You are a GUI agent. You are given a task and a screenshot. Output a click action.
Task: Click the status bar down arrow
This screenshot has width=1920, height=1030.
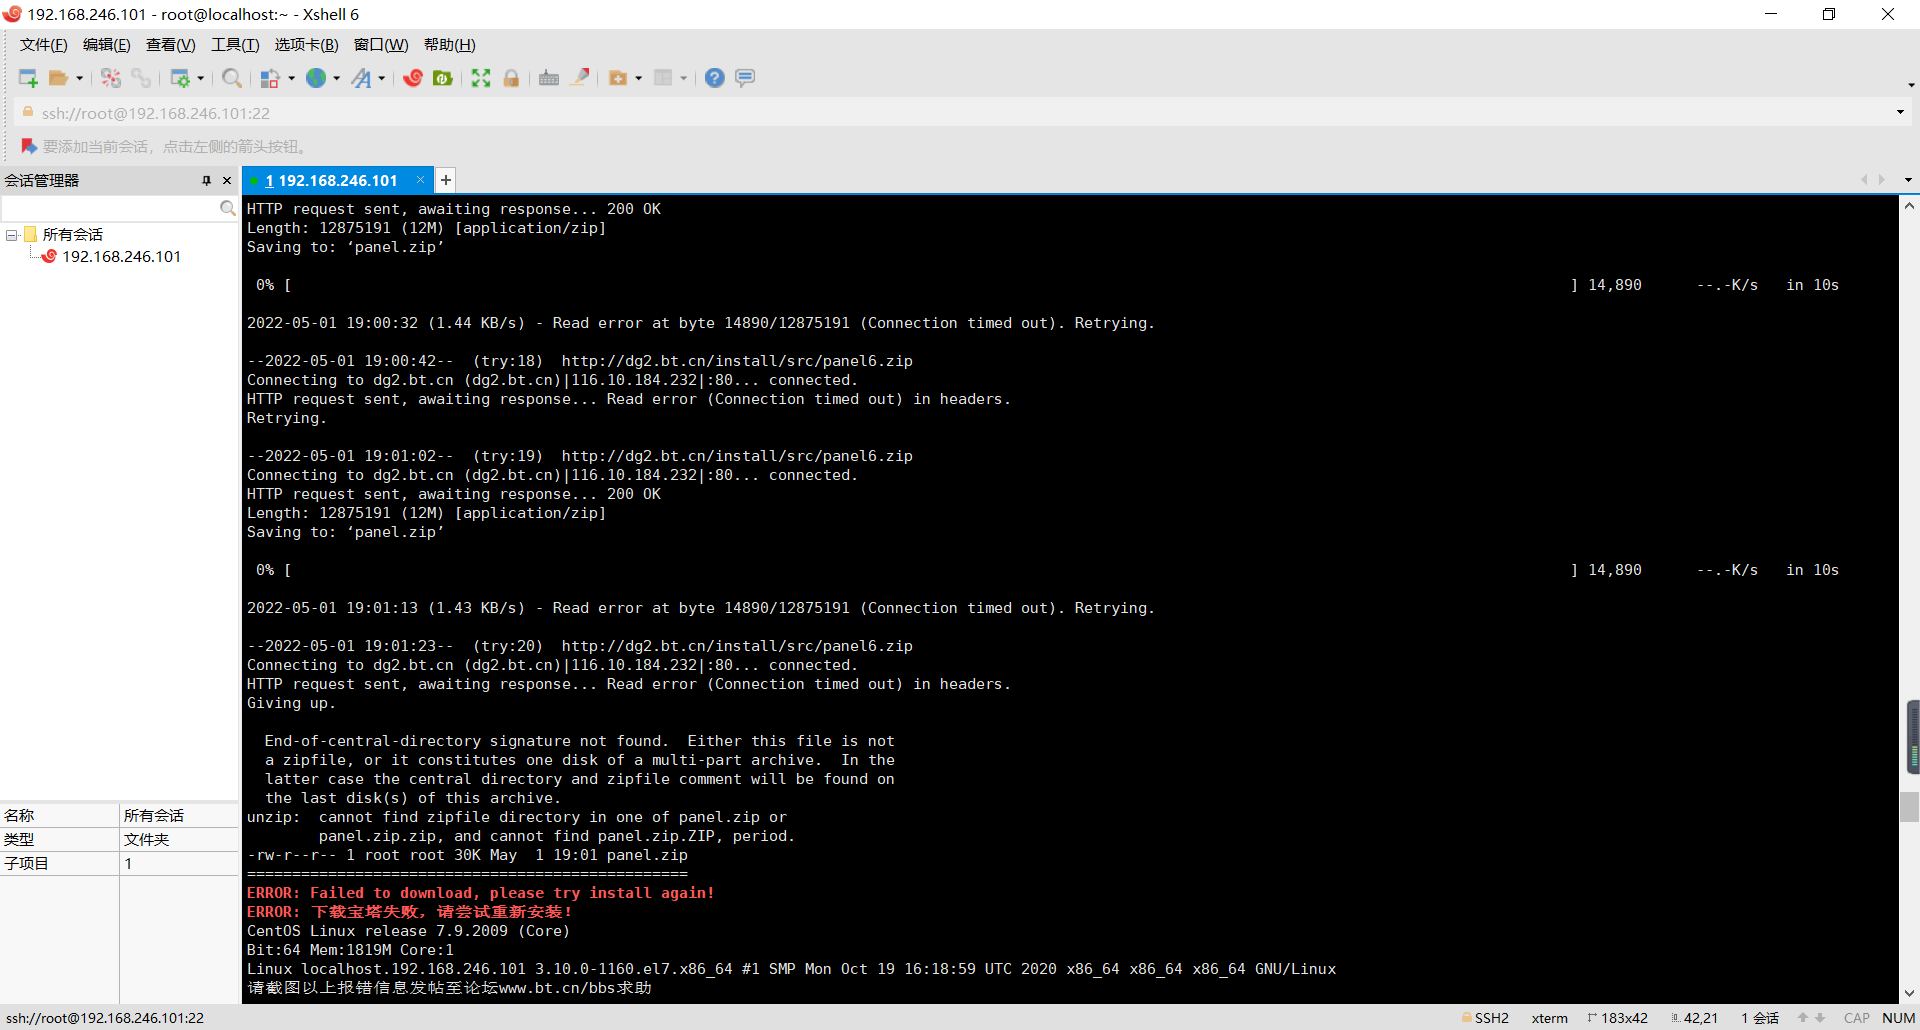[1820, 1018]
